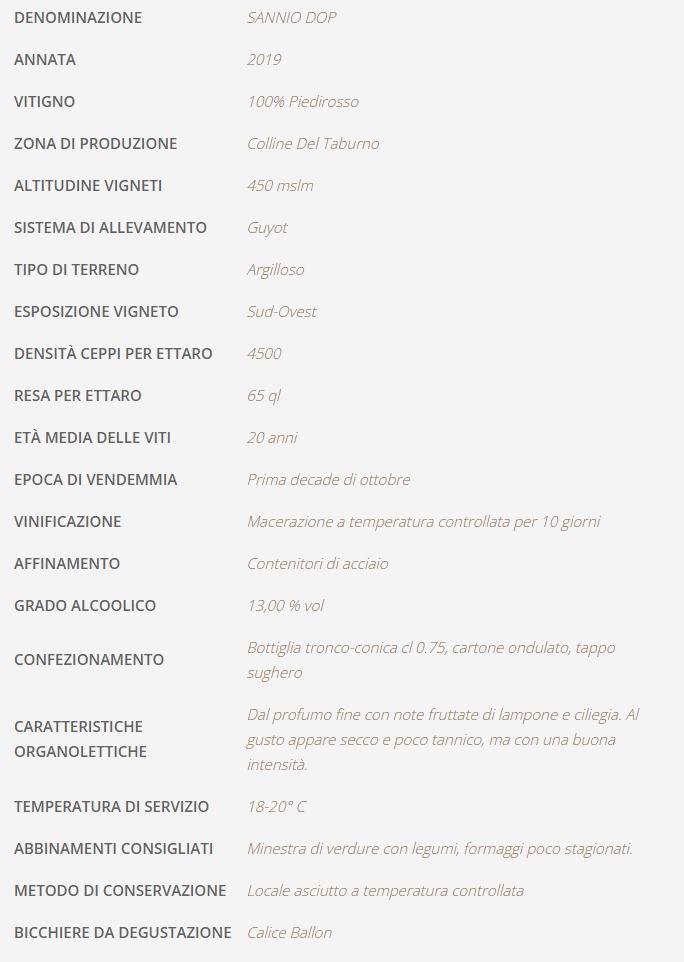Click the SISTEMA DI ALLEVAMENTO label
The height and width of the screenshot is (962, 684).
click(x=110, y=227)
